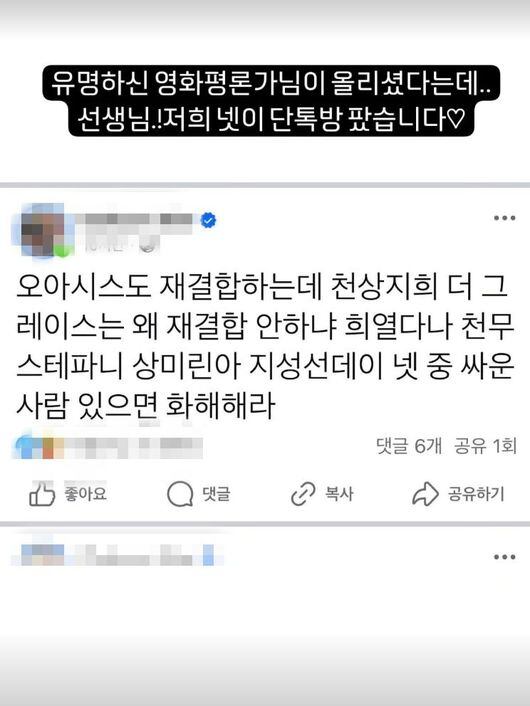The height and width of the screenshot is (706, 530).
Task: Tap the 복사 button label
Action: coord(340,494)
